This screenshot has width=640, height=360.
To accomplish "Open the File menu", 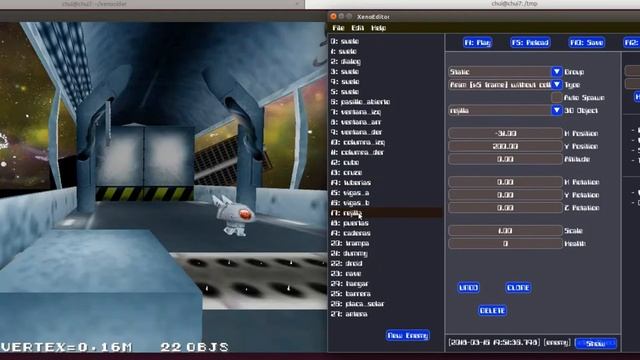I will [338, 28].
